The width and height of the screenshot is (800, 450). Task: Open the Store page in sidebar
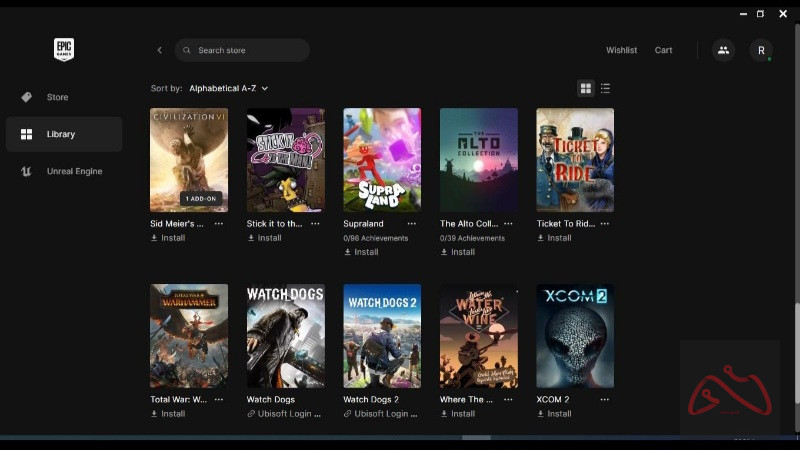(x=57, y=97)
